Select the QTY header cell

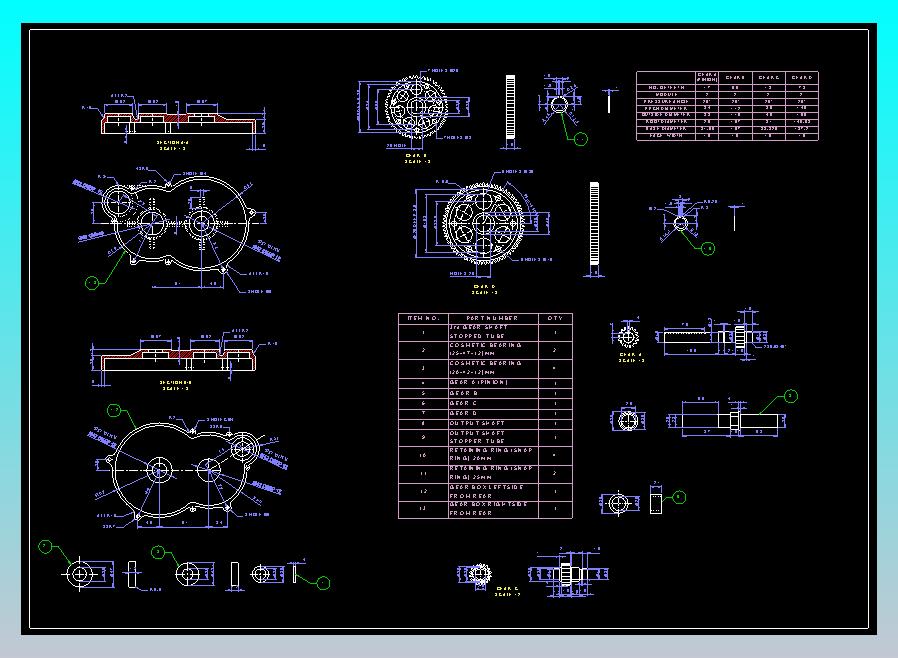(555, 318)
